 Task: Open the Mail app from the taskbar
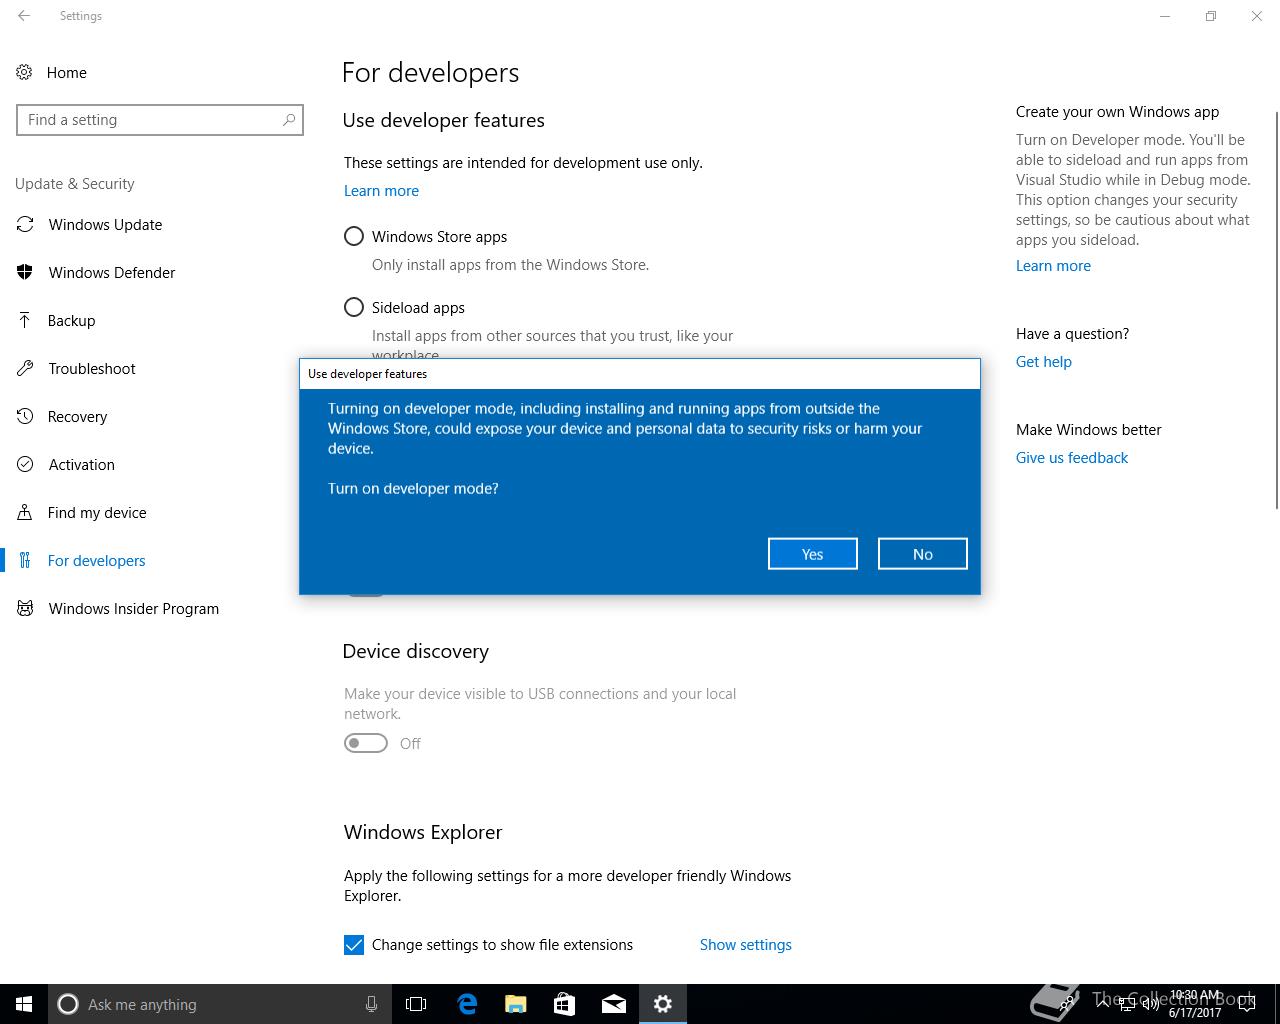[614, 1004]
